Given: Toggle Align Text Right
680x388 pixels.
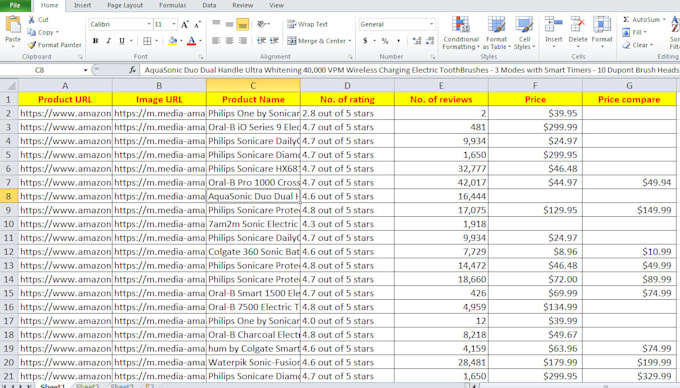Looking at the screenshot, I should coord(243,41).
